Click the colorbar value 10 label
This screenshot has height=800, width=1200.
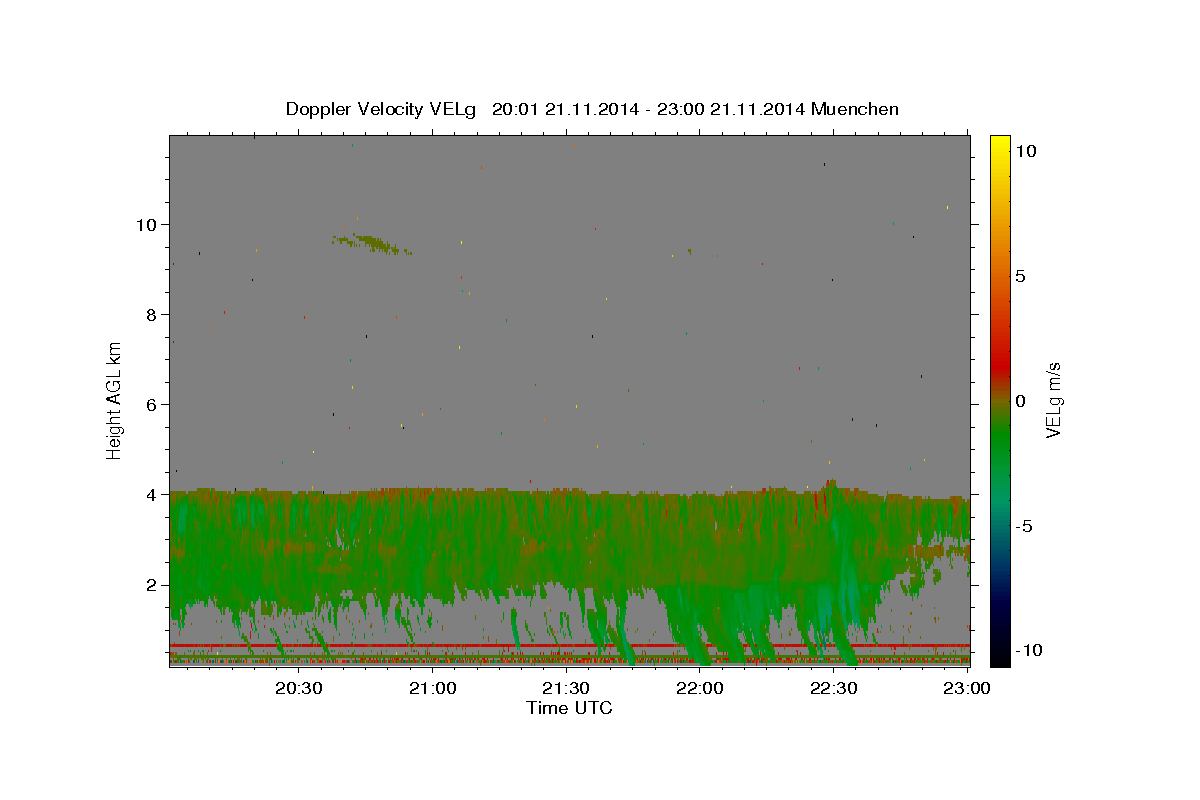1025,151
